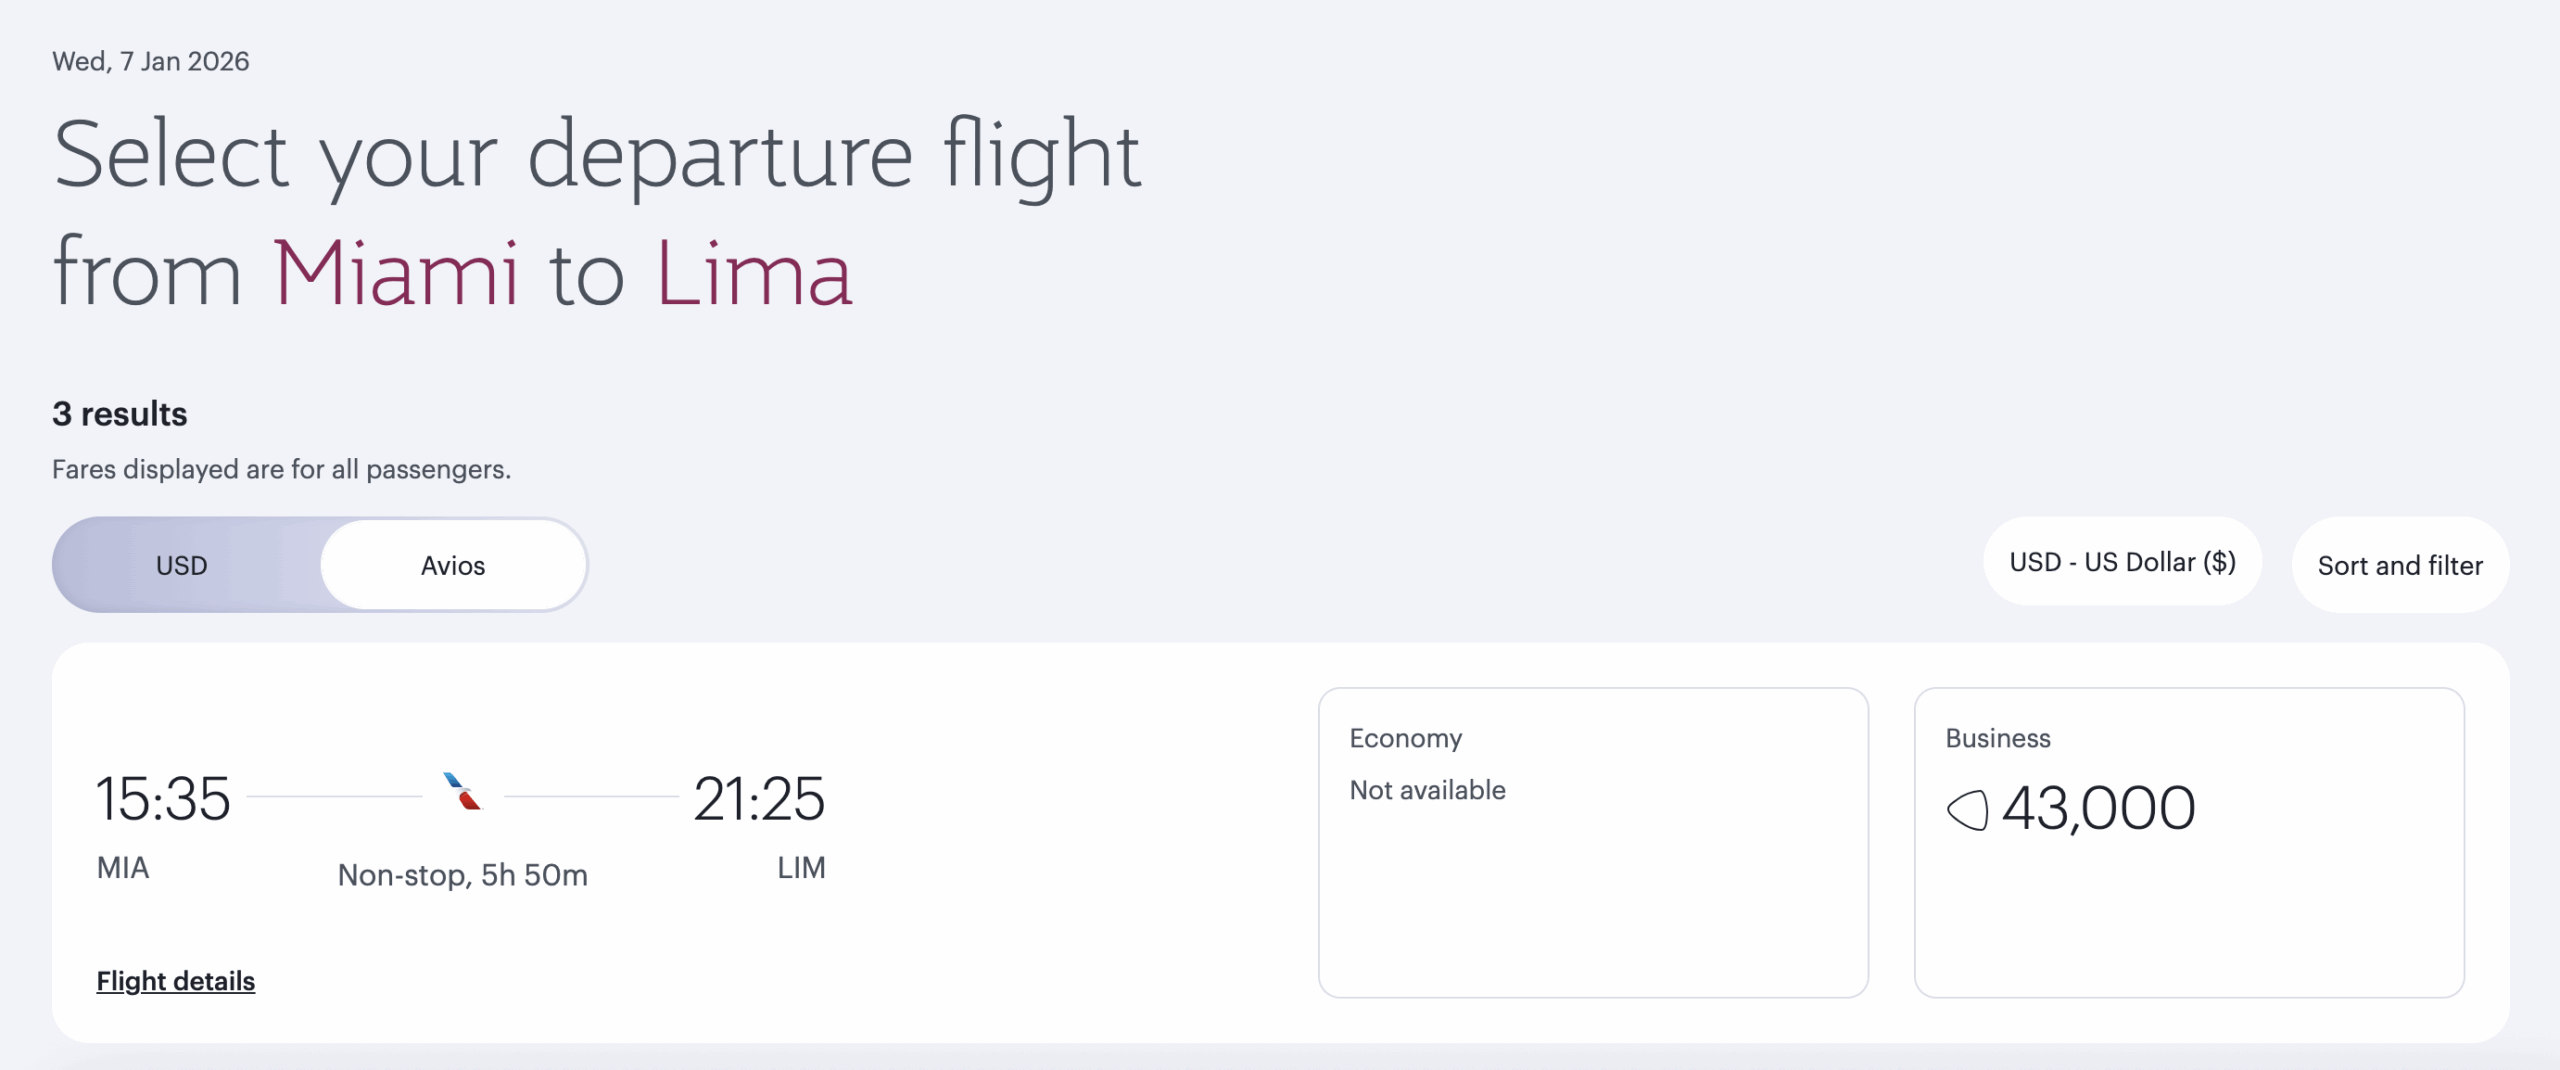The width and height of the screenshot is (2560, 1070).
Task: Click the Non-stop, 5h 50m duration text
Action: (x=462, y=875)
